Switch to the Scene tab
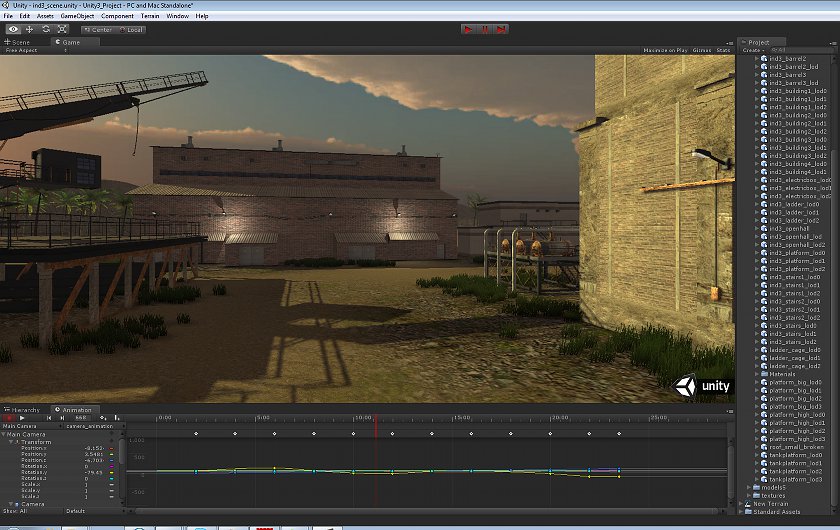The image size is (840, 530). (18, 42)
